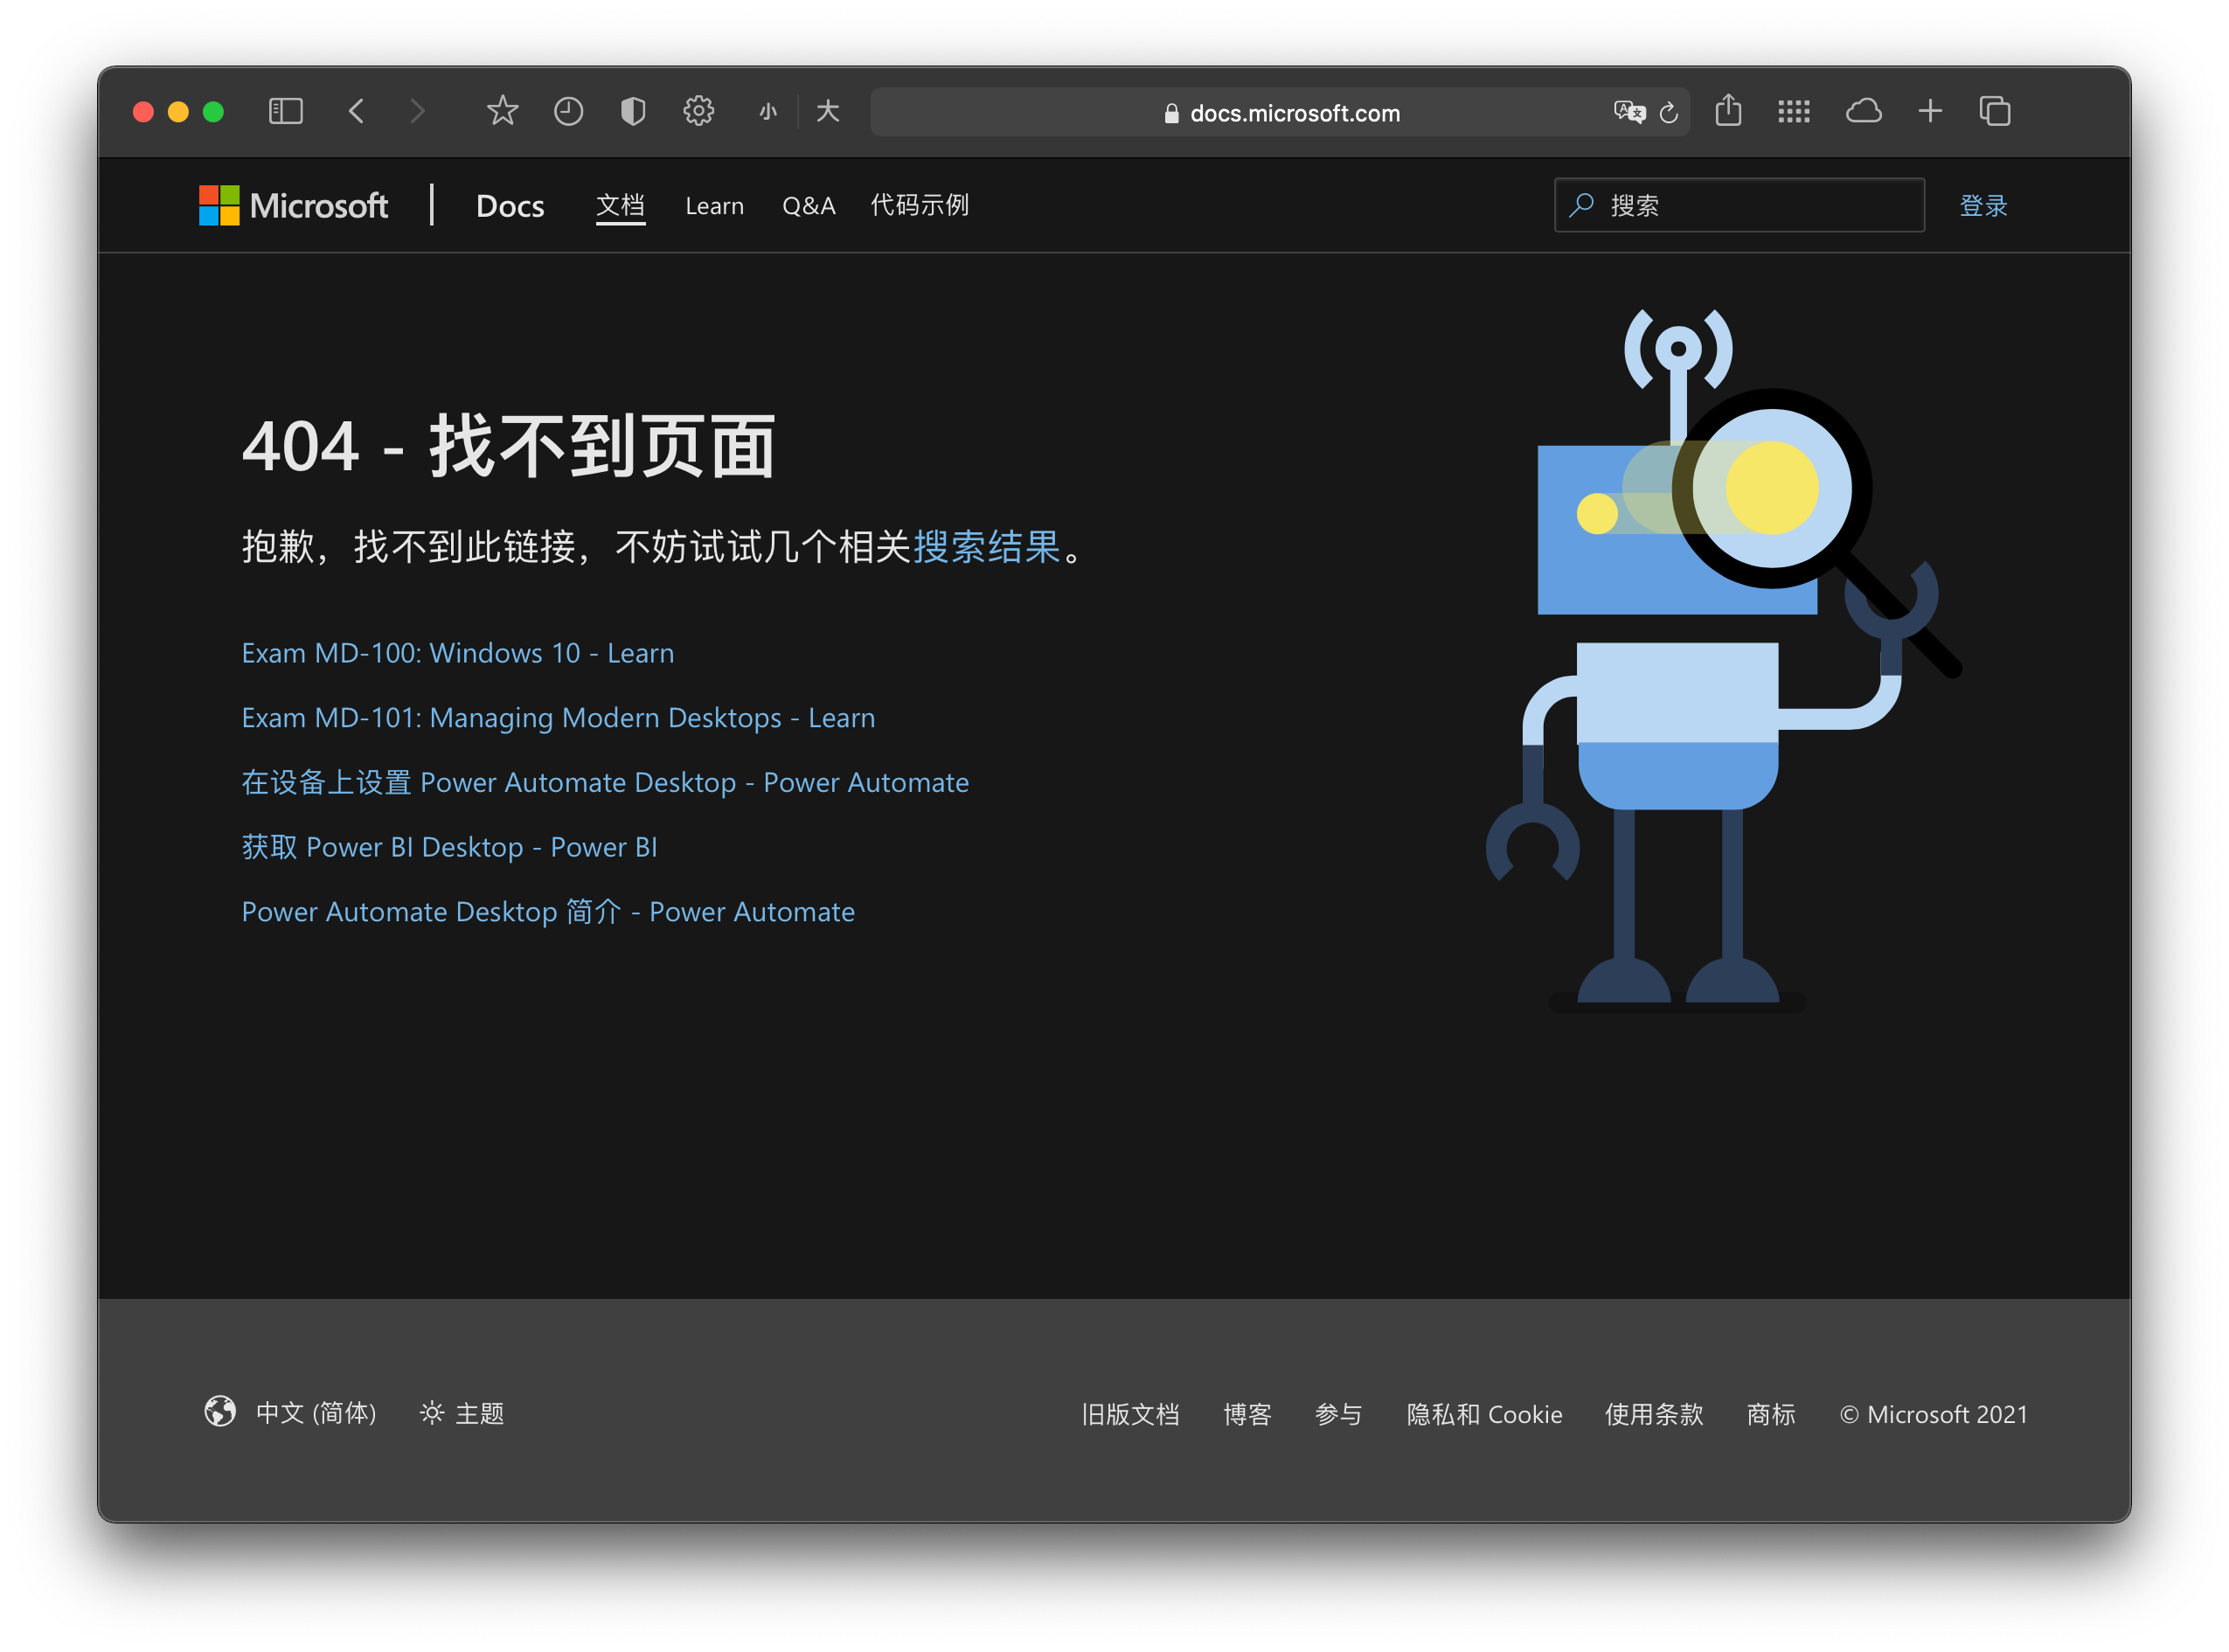Open the share sheet icon

1728,111
